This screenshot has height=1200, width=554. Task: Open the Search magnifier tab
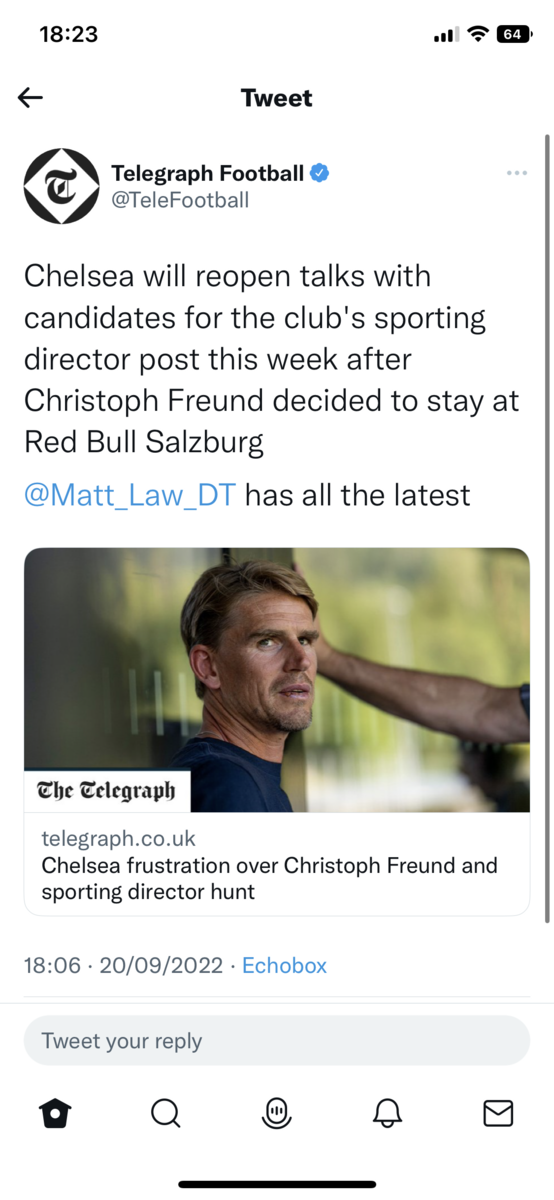[x=166, y=1112]
